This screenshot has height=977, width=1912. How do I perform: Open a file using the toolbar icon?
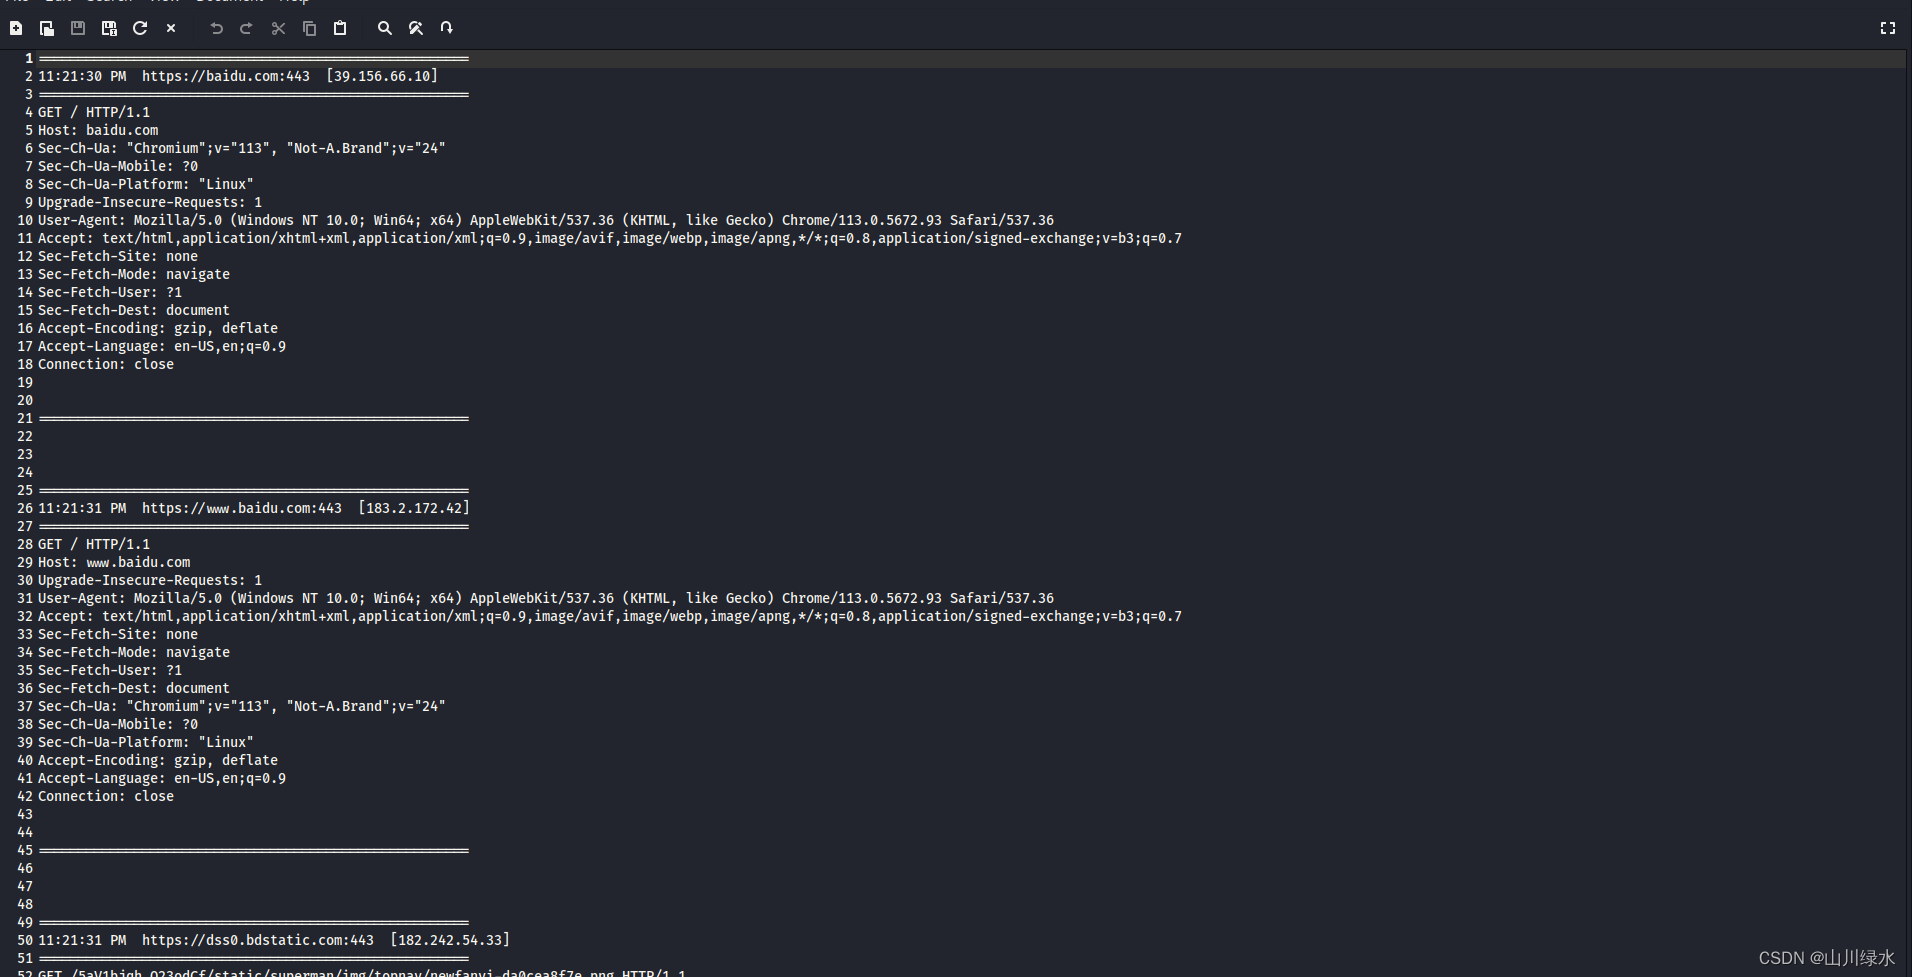pyautogui.click(x=47, y=28)
